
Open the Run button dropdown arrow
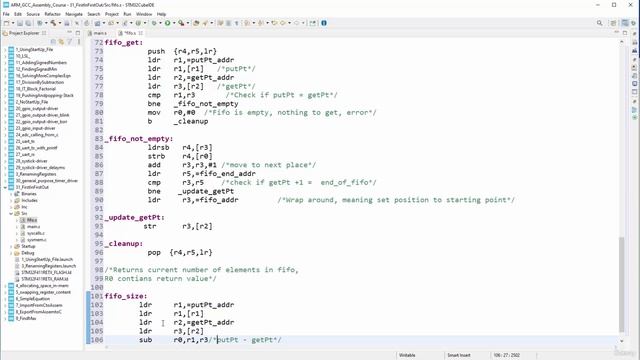pyautogui.click(x=173, y=23)
